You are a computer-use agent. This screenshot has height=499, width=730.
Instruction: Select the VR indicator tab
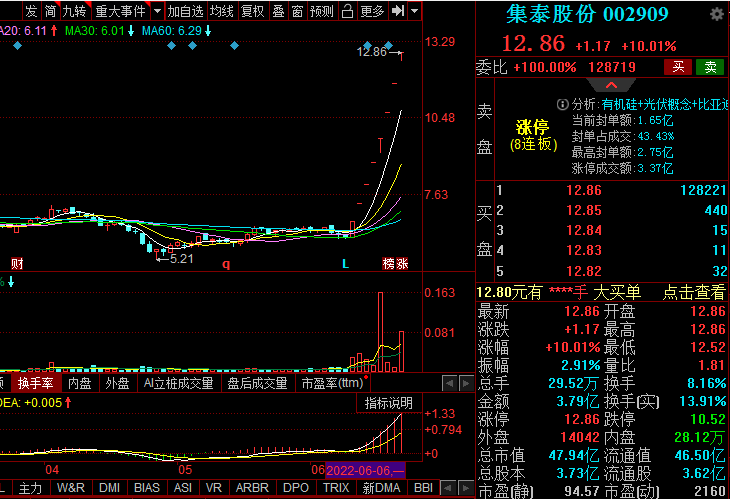214,488
